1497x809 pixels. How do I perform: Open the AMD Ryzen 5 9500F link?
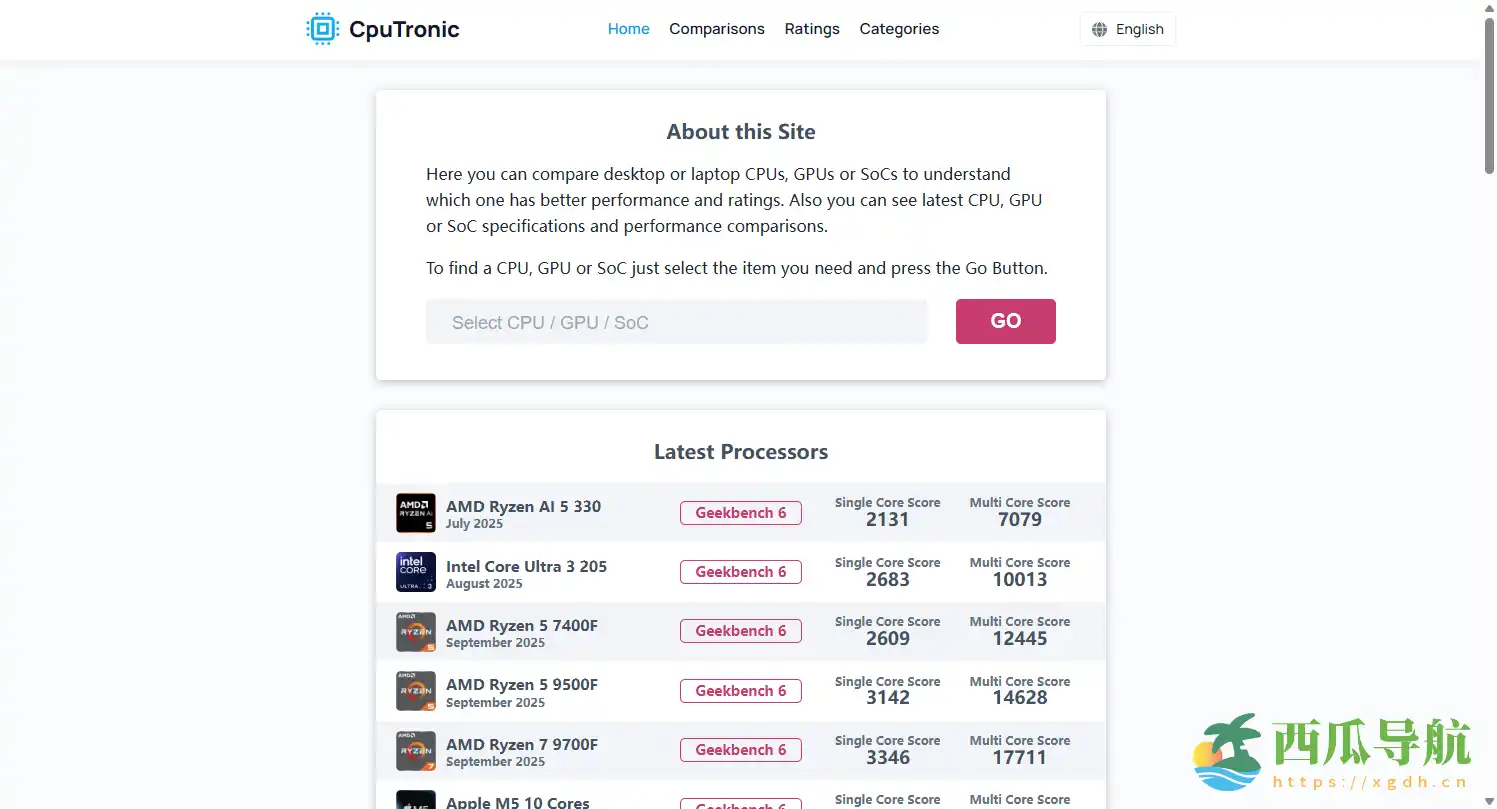[522, 685]
